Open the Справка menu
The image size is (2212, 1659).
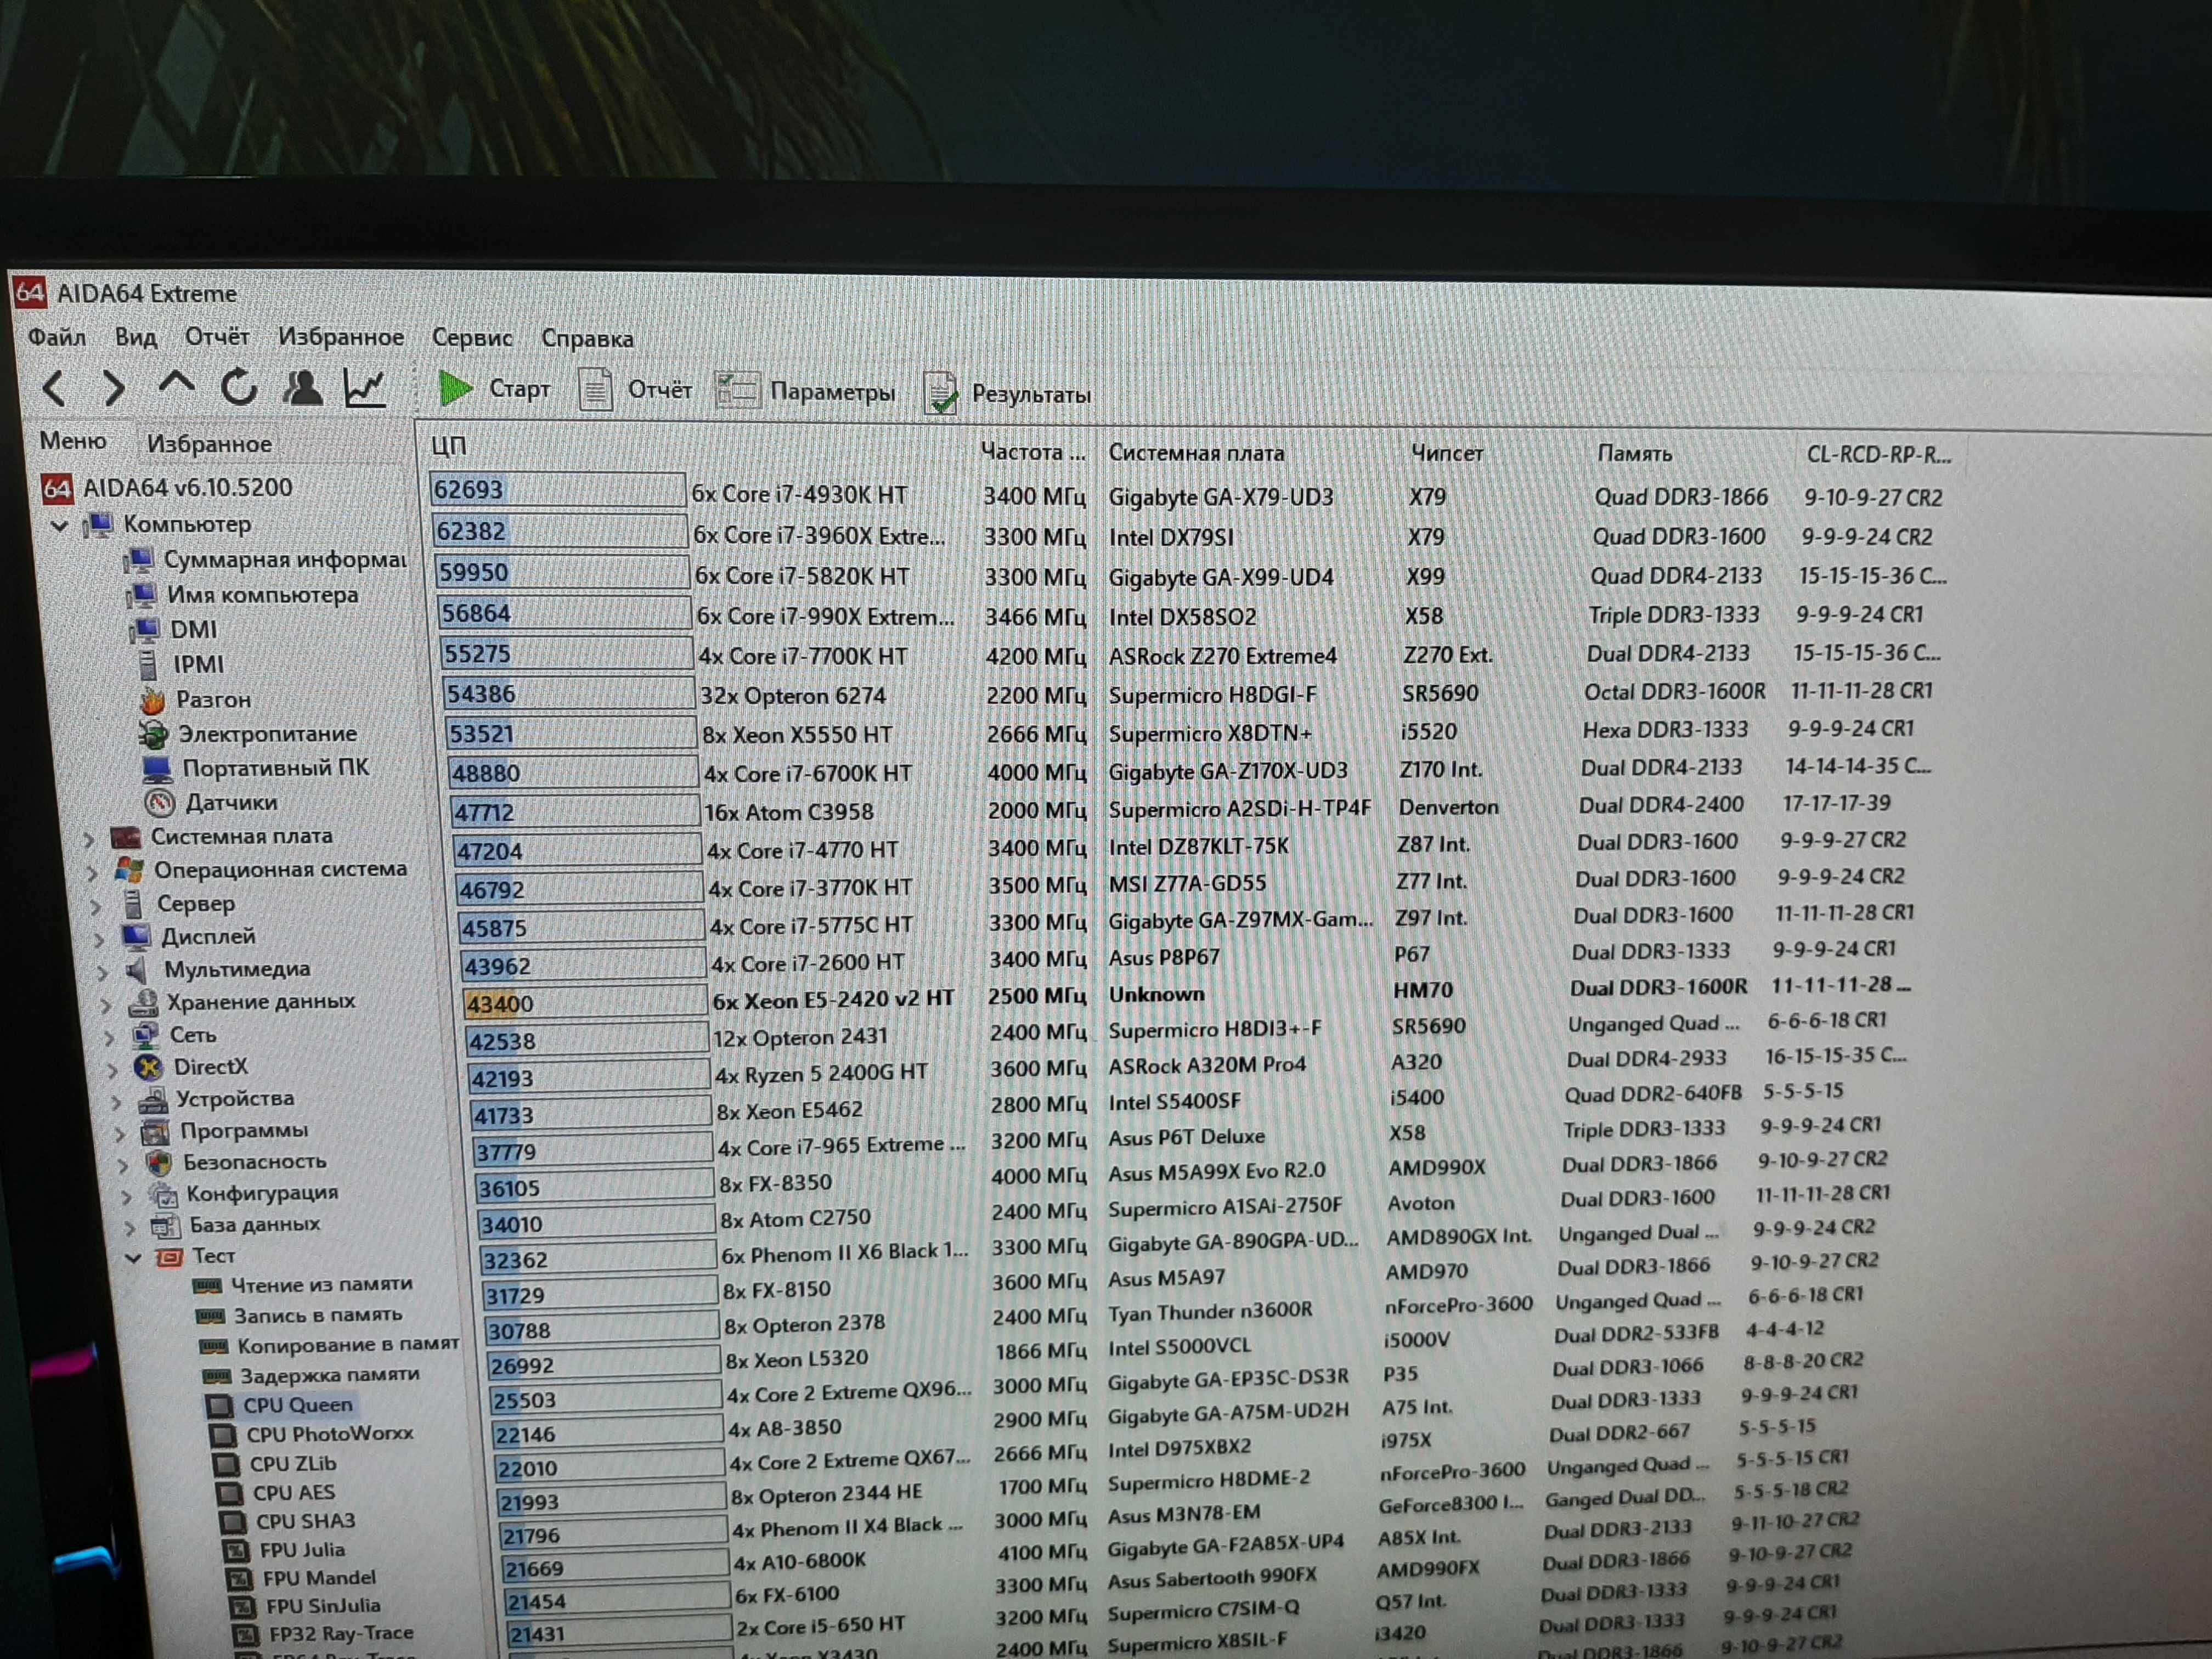tap(587, 339)
